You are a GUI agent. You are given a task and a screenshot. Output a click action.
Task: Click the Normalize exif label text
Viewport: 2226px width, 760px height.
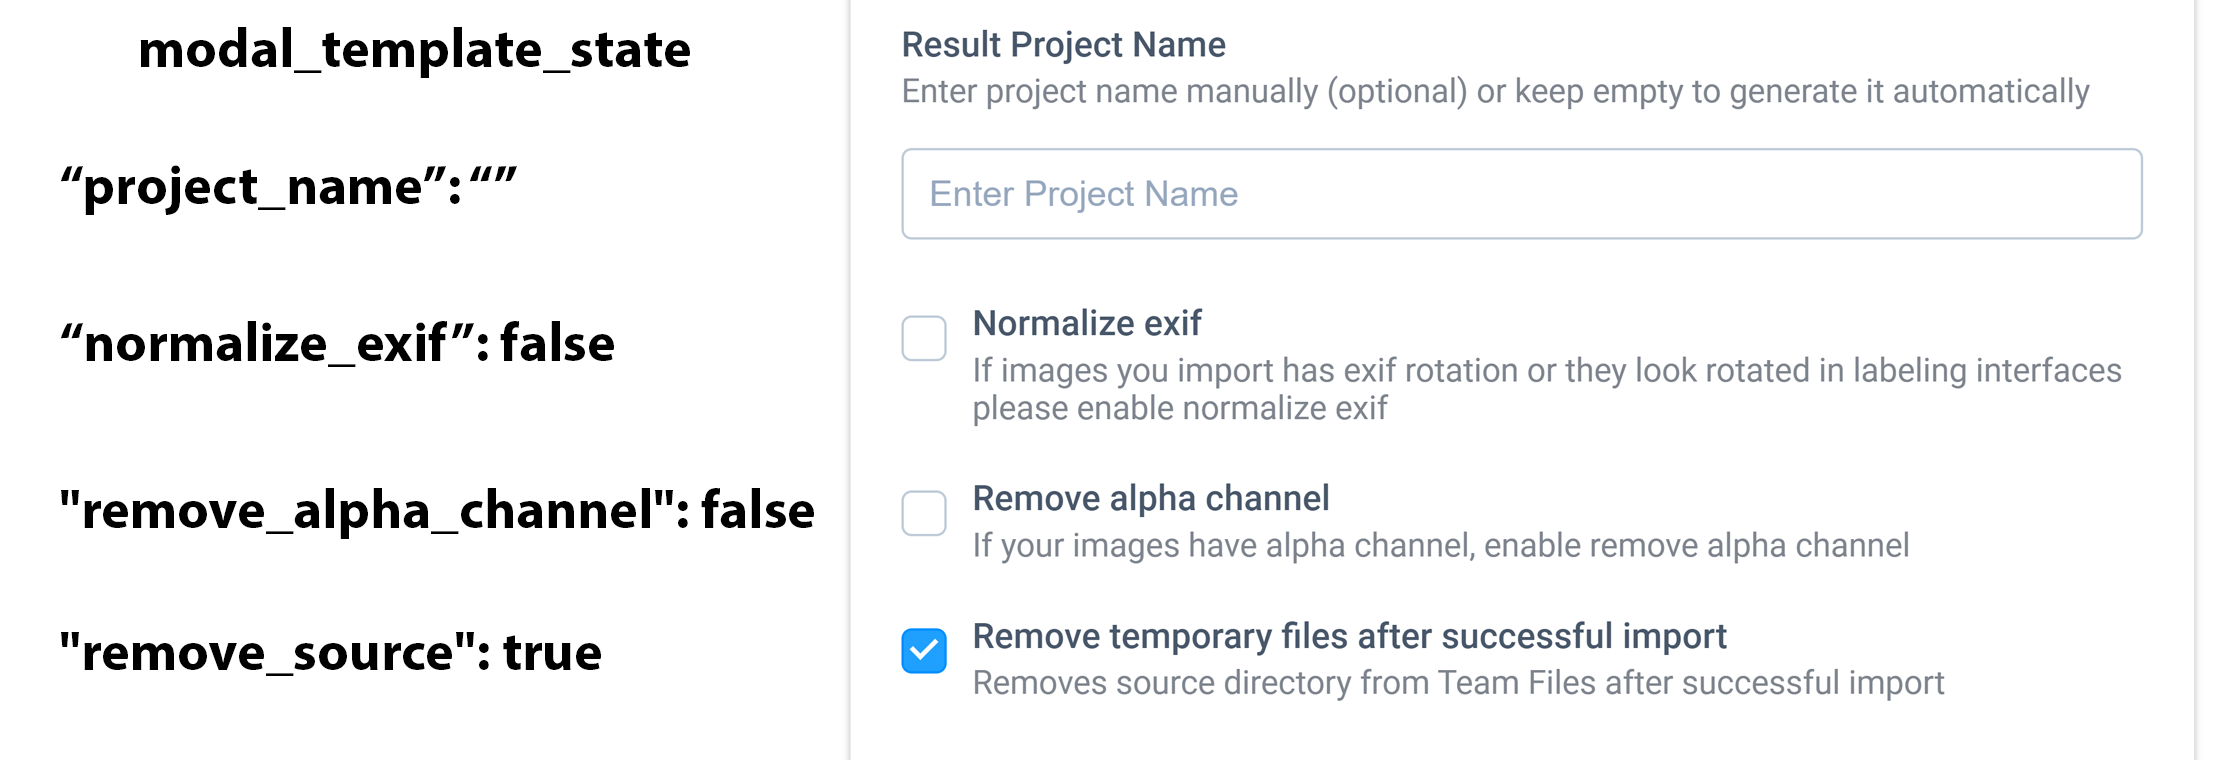pyautogui.click(x=1087, y=323)
